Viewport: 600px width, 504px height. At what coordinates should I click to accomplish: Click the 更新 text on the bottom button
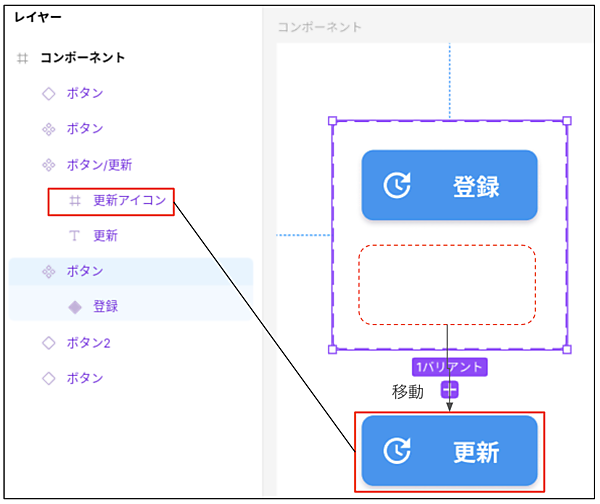pyautogui.click(x=476, y=452)
